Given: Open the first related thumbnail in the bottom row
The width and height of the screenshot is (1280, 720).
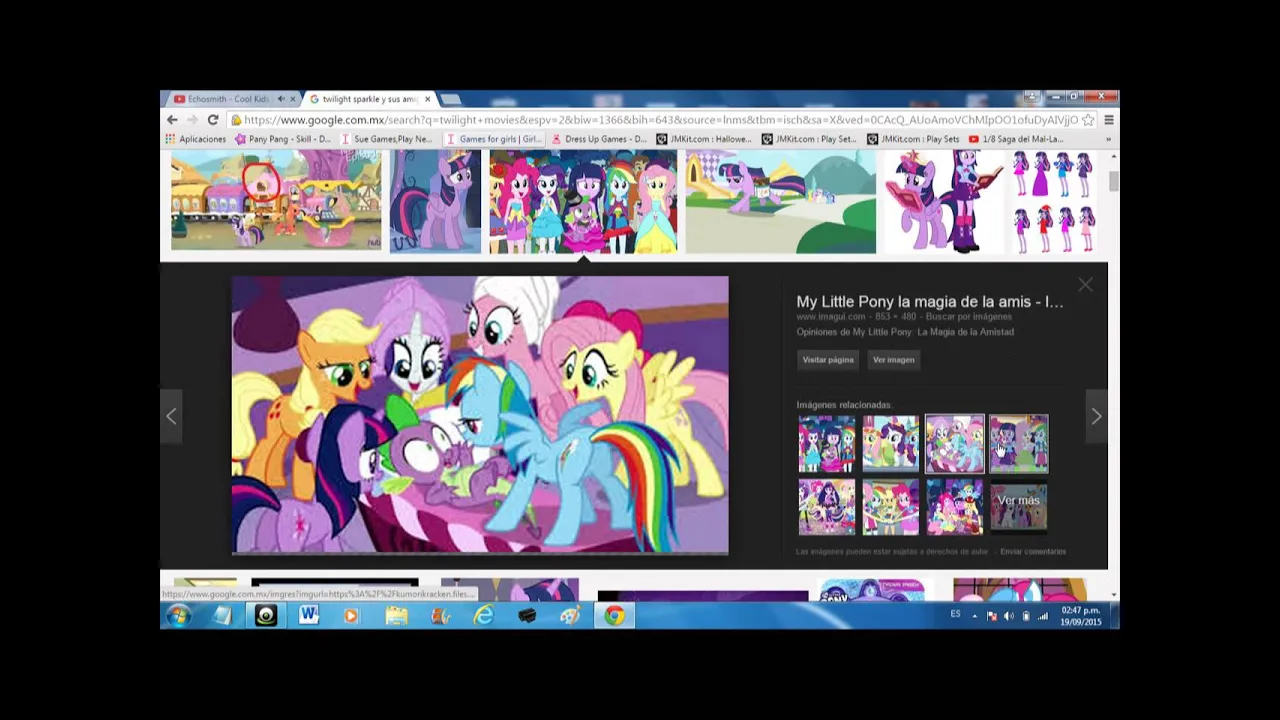Looking at the screenshot, I should (x=827, y=506).
